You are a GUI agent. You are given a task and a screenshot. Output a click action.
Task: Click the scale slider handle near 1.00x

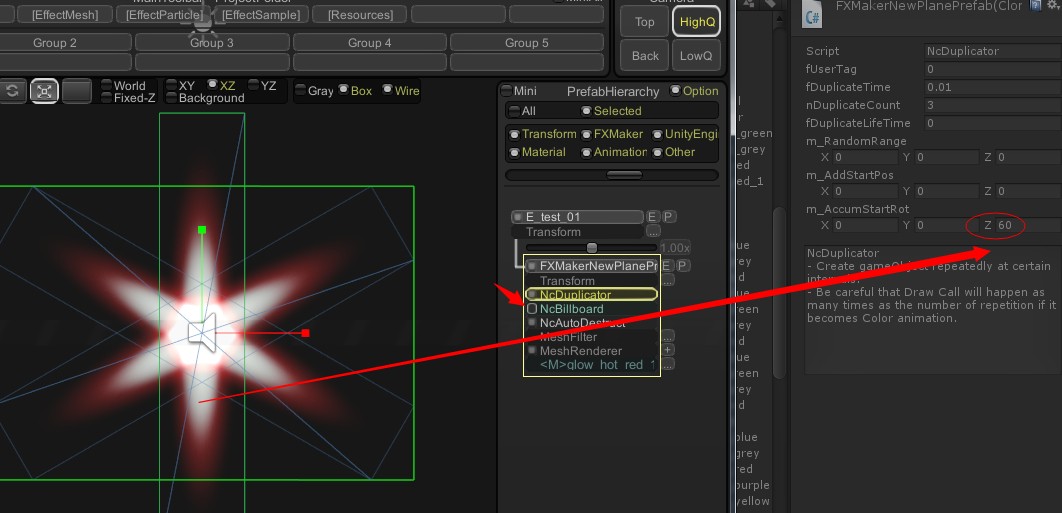pyautogui.click(x=592, y=248)
